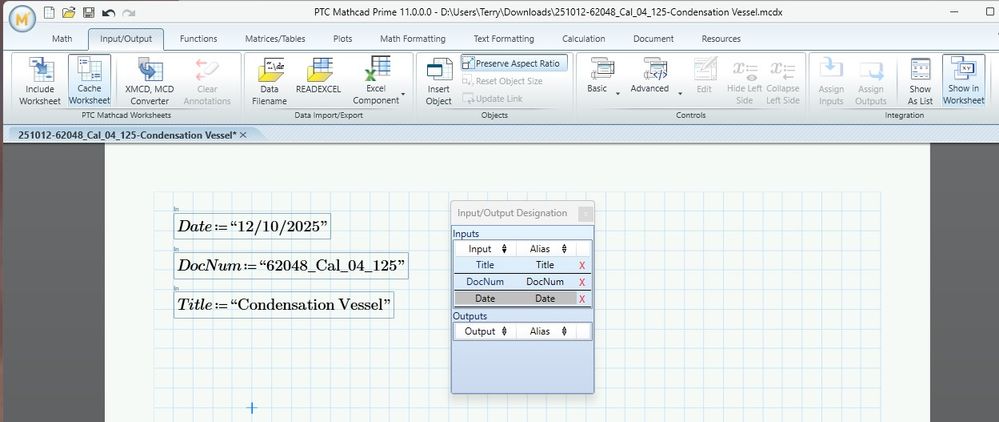
Task: Click the Input/Output Designation panel title
Action: point(512,213)
